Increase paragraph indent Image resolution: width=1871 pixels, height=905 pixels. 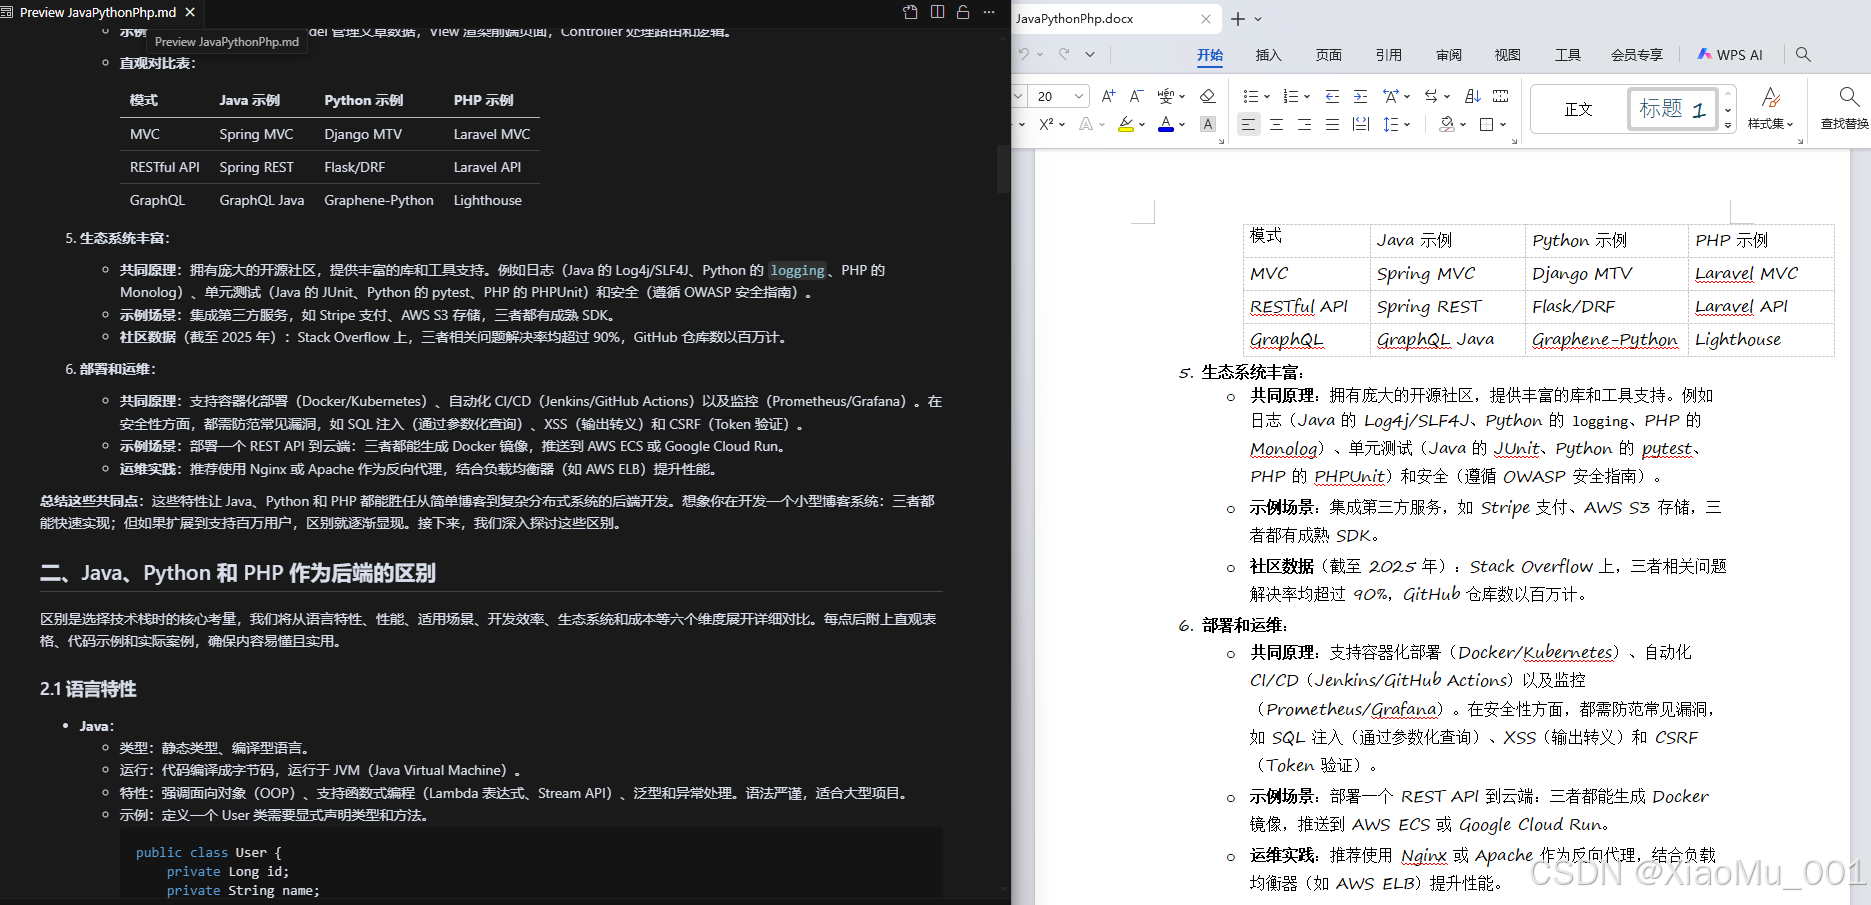click(1360, 96)
